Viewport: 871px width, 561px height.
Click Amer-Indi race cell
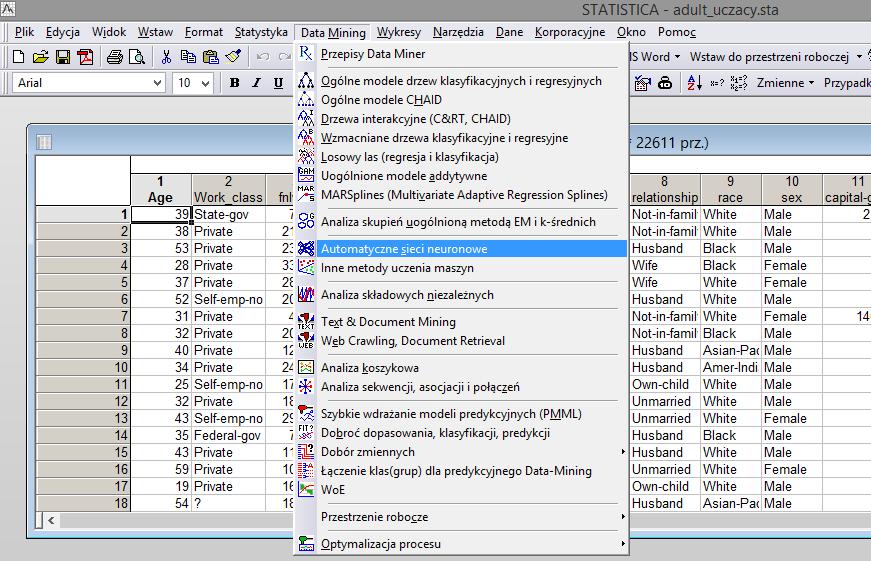(730, 367)
